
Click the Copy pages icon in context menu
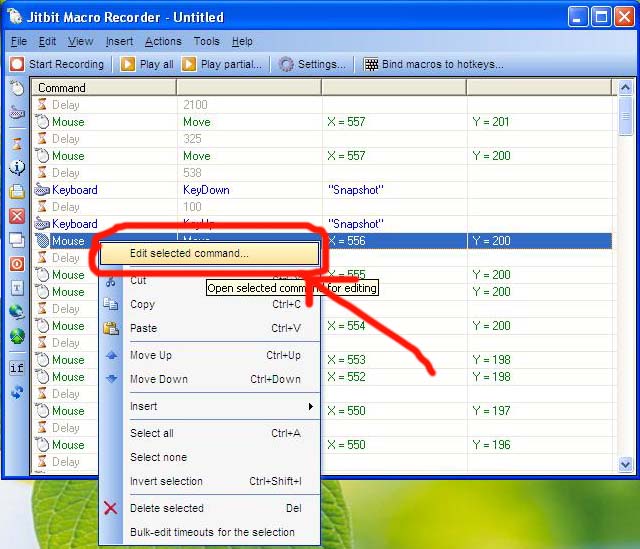[111, 304]
